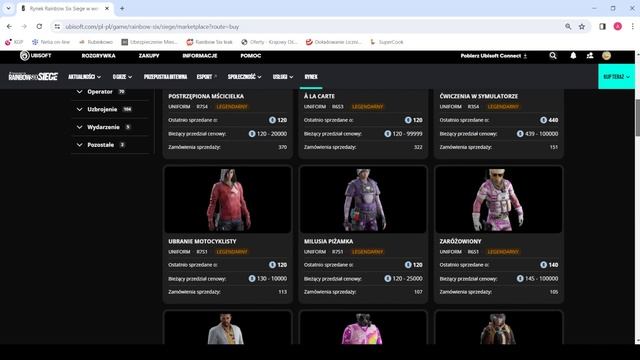Open the friends icon in Ubisoft header
The height and width of the screenshot is (360, 640).
pos(590,56)
